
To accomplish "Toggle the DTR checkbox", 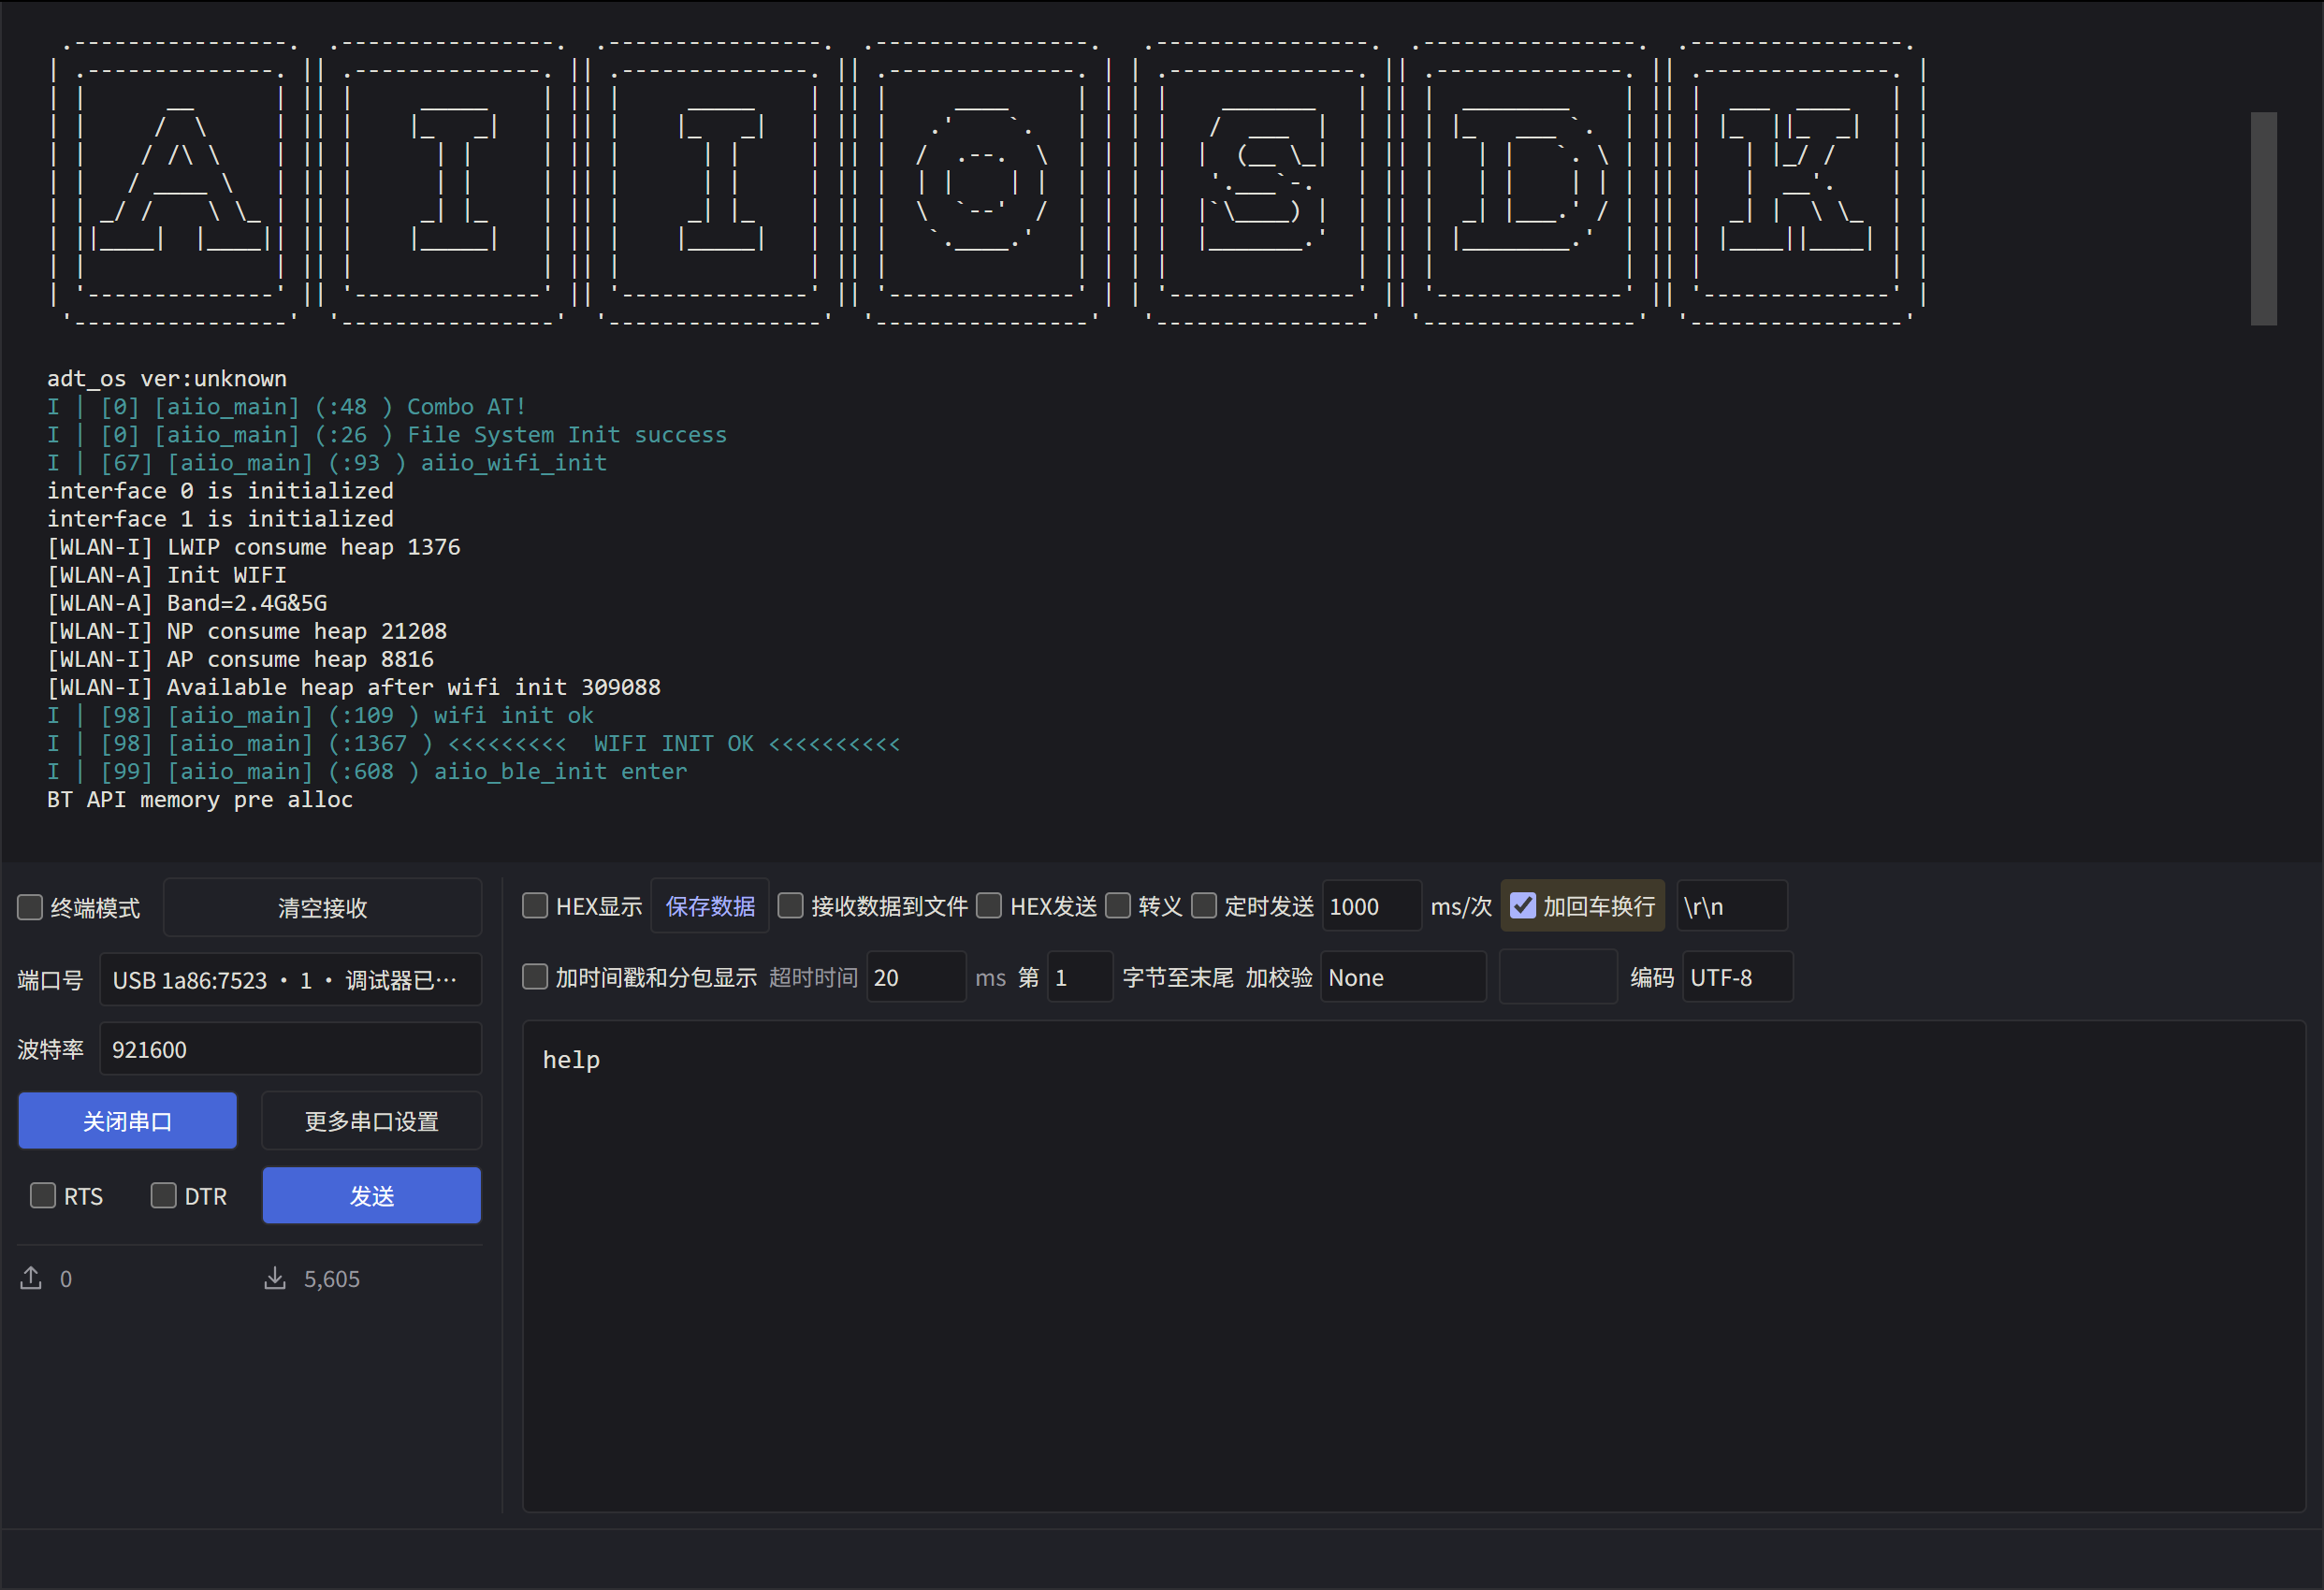I will point(163,1196).
